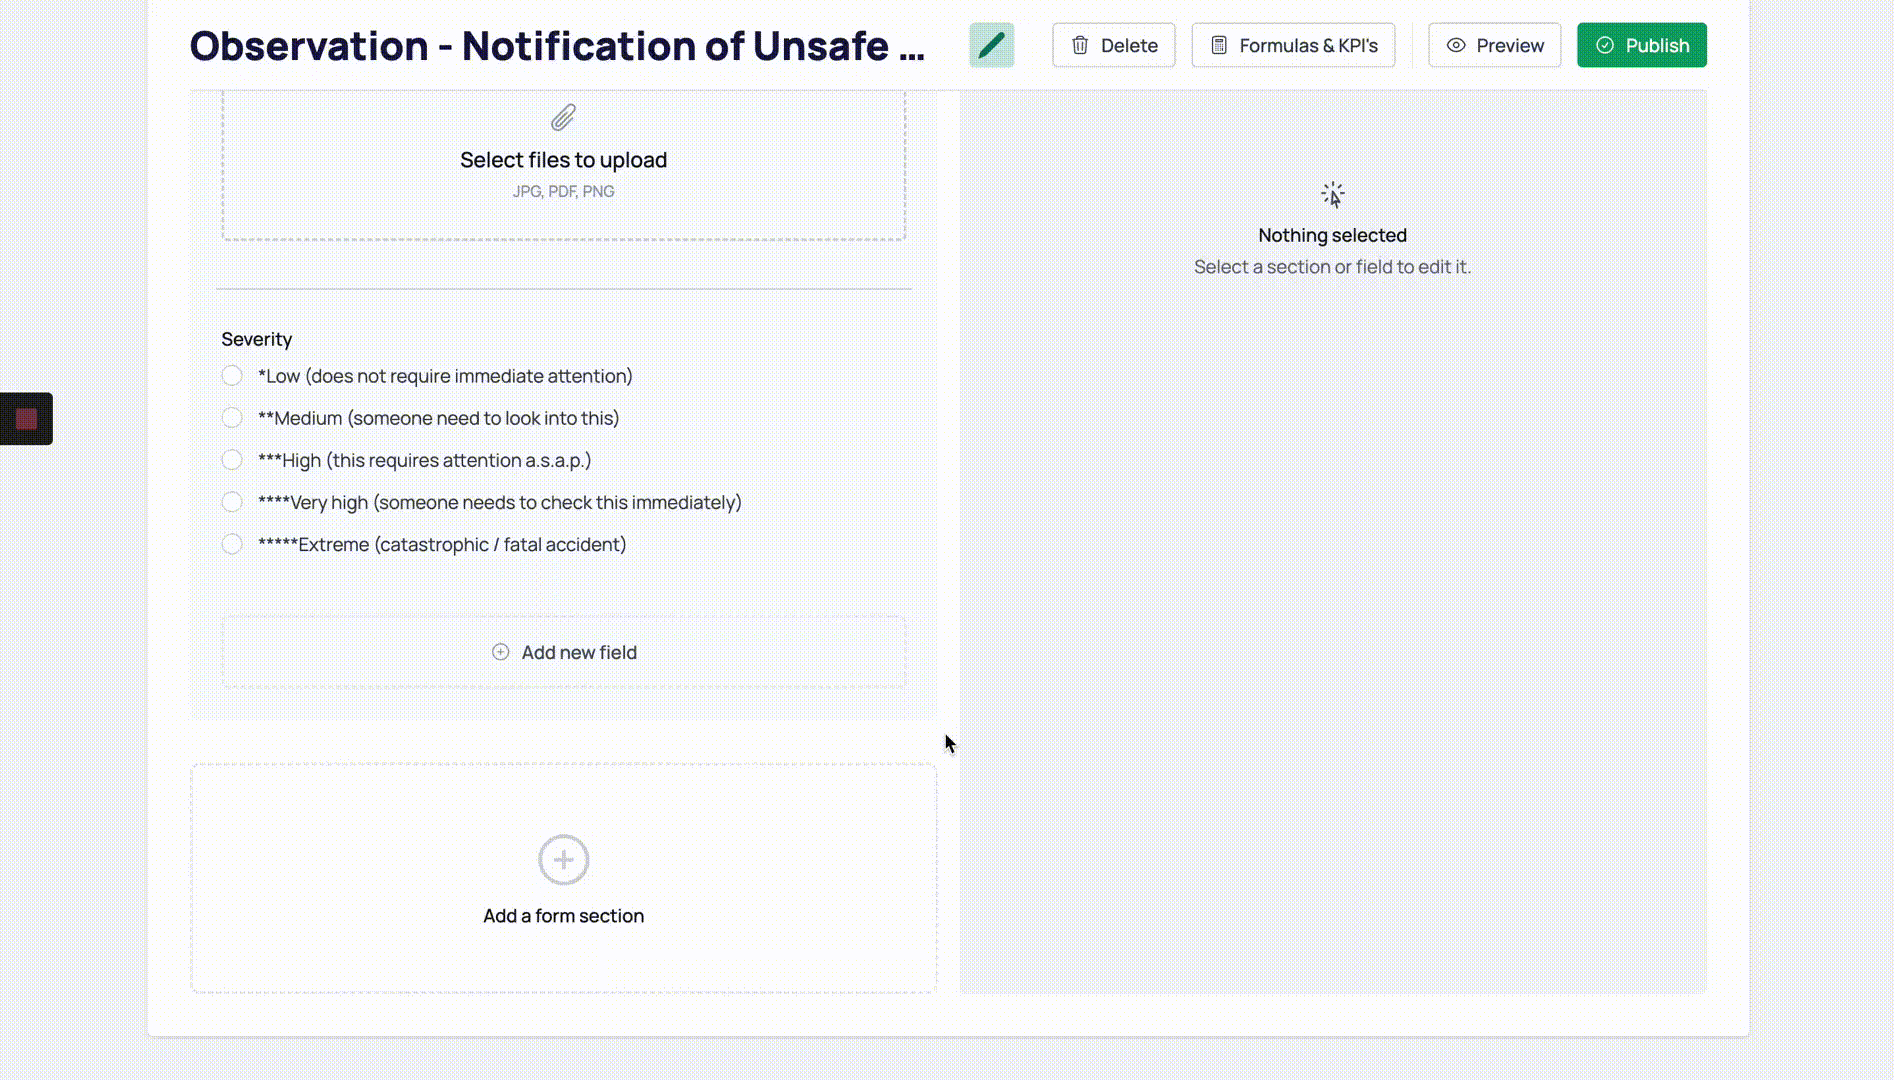This screenshot has width=1894, height=1080.
Task: Select the Medium severity radio option
Action: [x=232, y=418]
